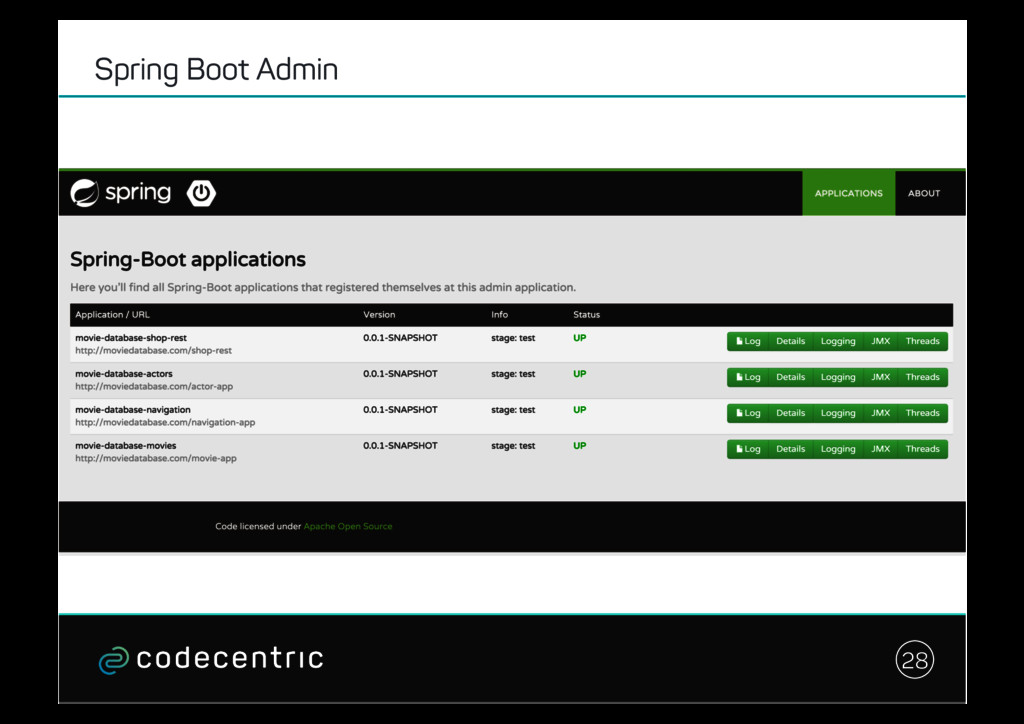Open Details for movie-database-shop-rest
The image size is (1024, 724).
(x=790, y=341)
